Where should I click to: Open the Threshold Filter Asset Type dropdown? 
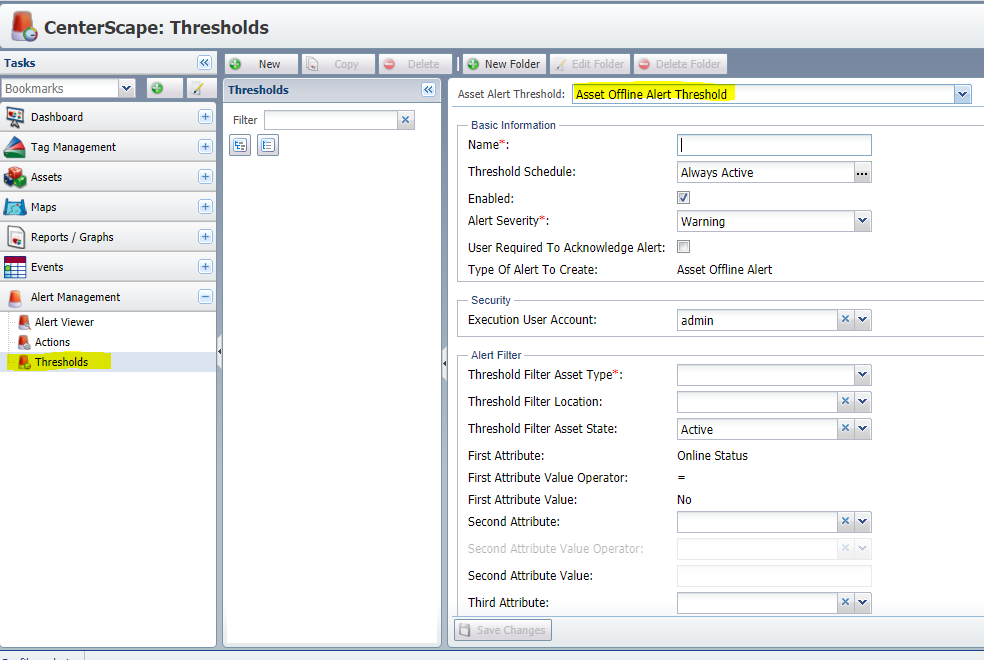point(862,375)
